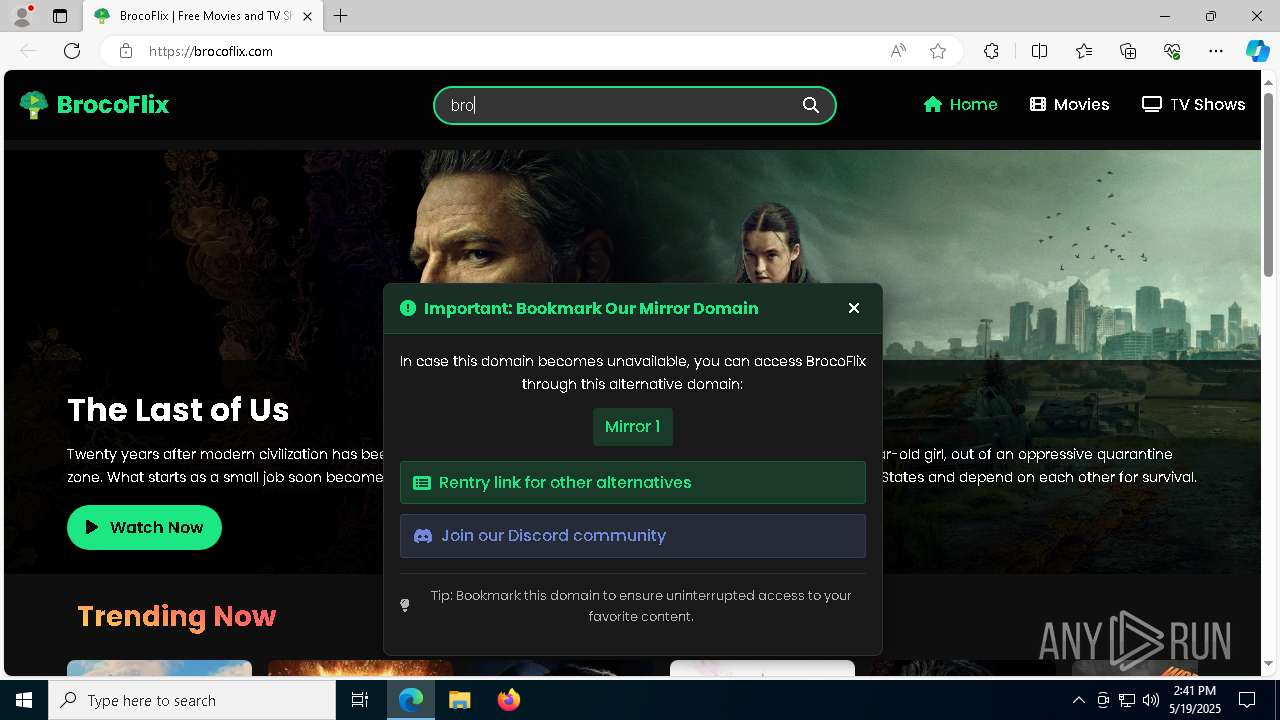This screenshot has height=720, width=1280.
Task: Toggle Split screen icon
Action: pos(1039,51)
